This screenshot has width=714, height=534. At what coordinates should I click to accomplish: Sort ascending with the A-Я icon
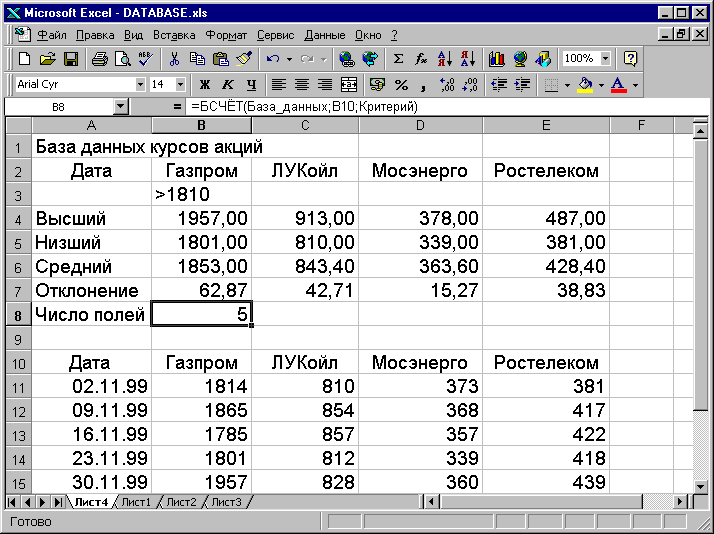point(444,59)
